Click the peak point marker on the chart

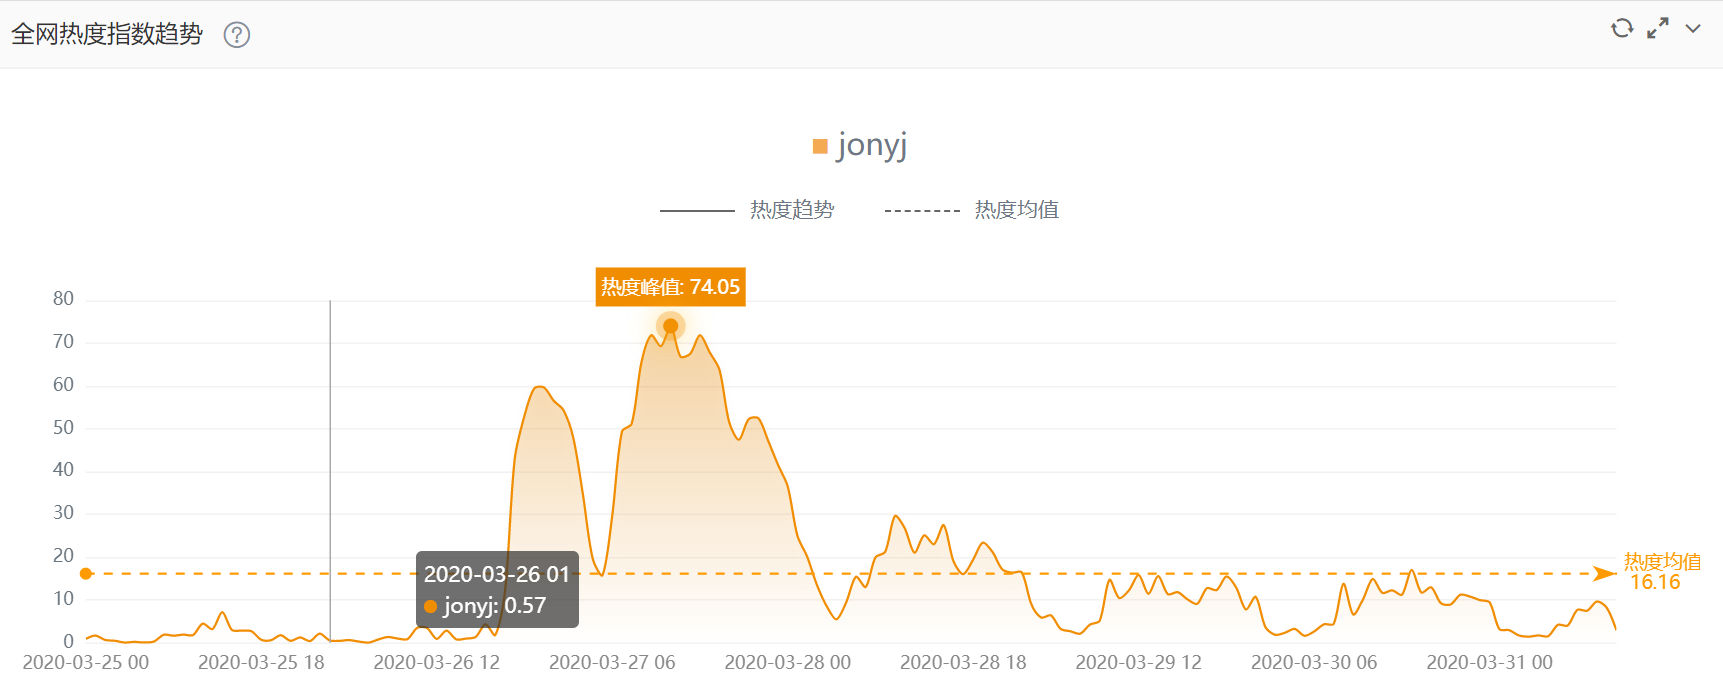coord(670,326)
